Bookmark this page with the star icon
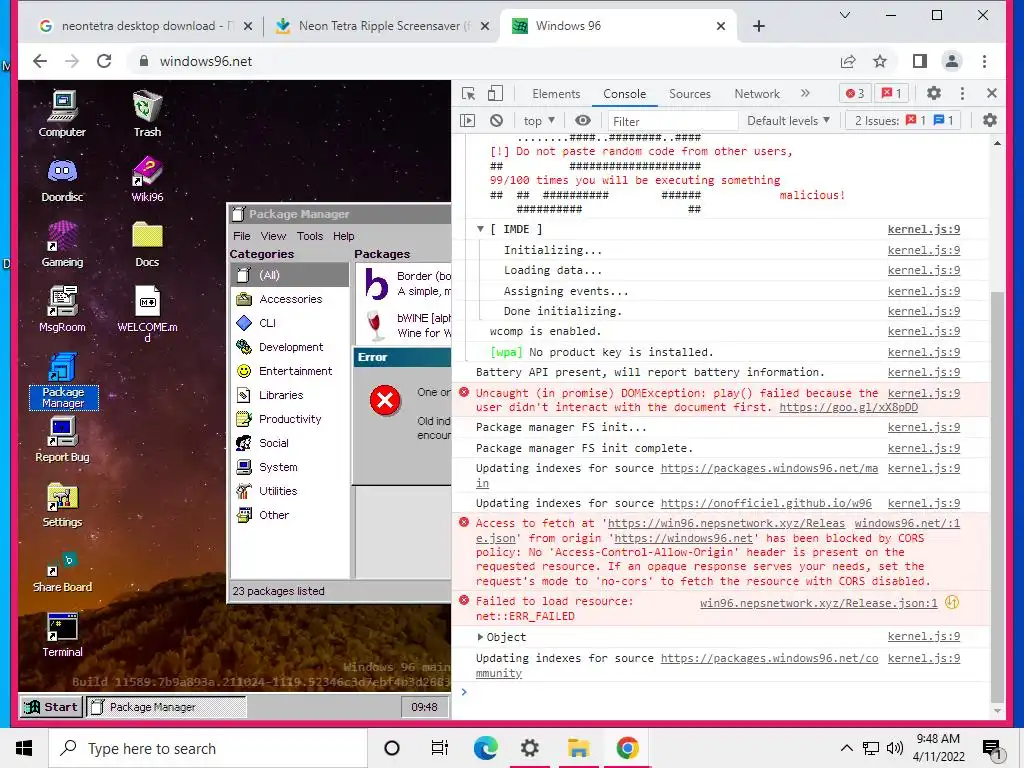This screenshot has height=768, width=1024. coord(880,61)
